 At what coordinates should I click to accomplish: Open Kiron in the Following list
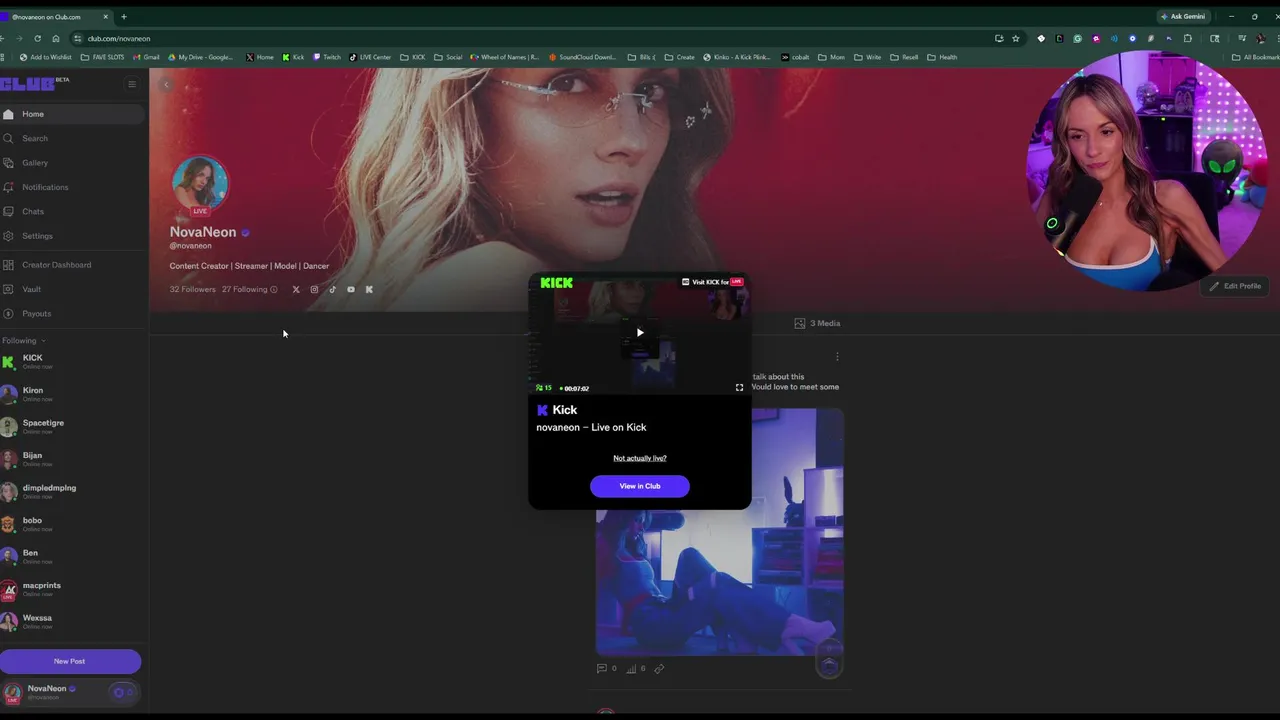[70, 394]
